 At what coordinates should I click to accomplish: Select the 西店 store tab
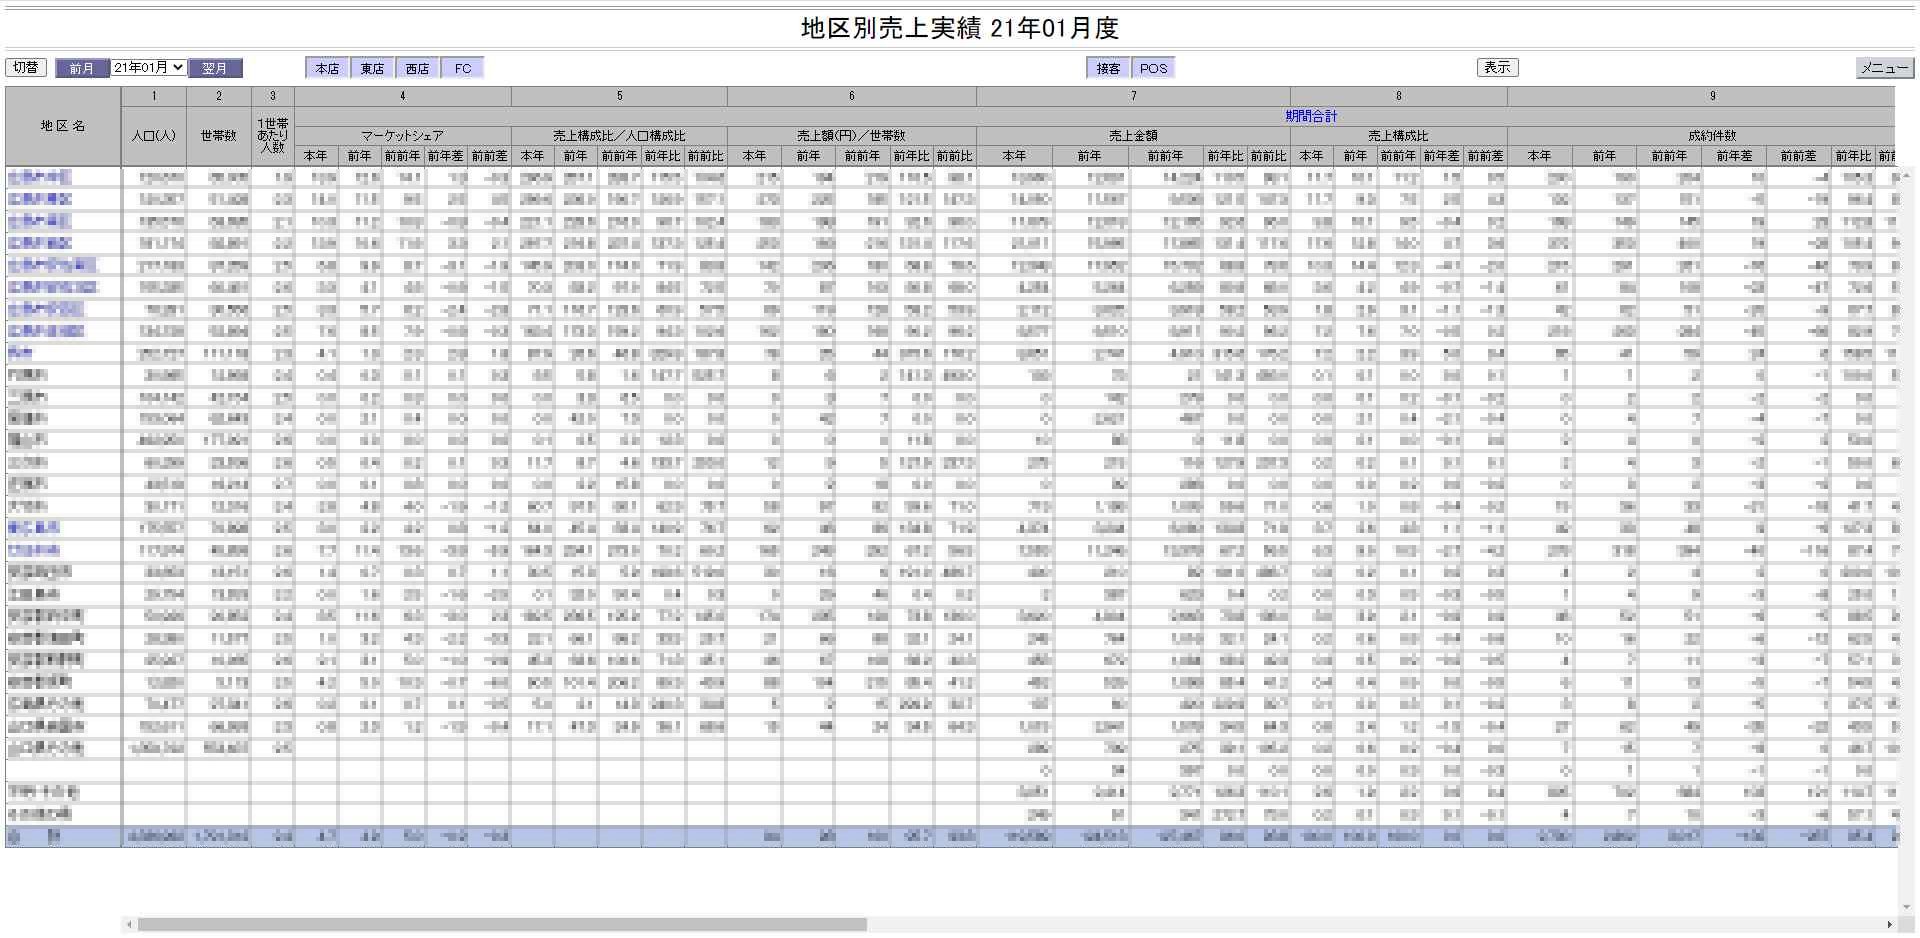pos(417,68)
